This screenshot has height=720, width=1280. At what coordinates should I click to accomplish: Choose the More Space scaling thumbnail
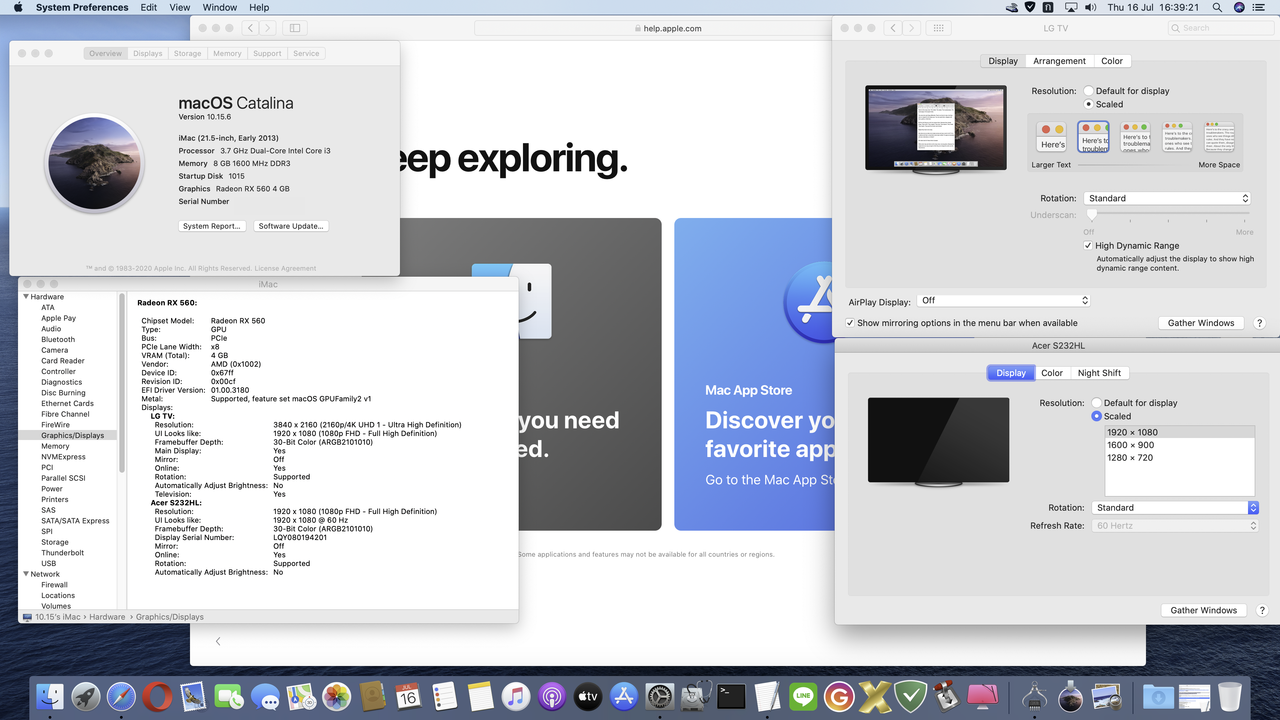tap(1219, 136)
